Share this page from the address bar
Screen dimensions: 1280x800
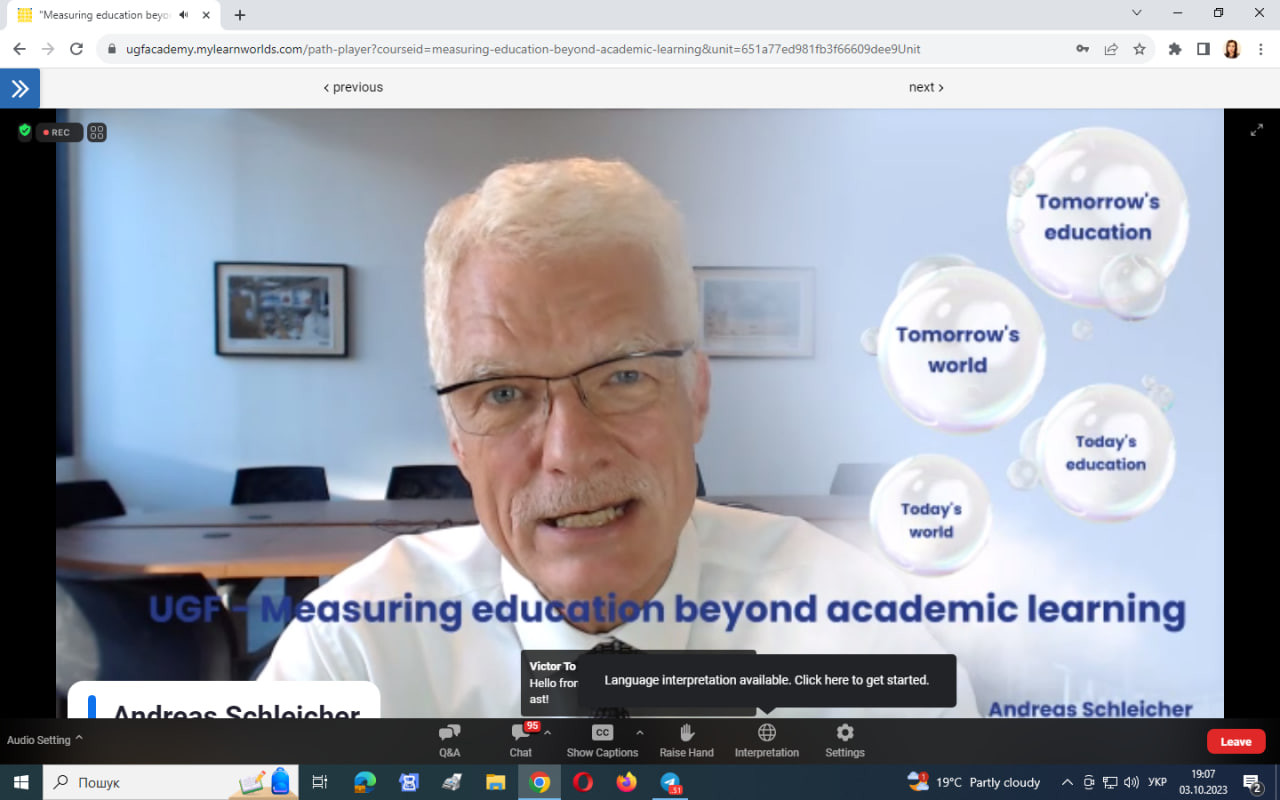(x=1111, y=49)
